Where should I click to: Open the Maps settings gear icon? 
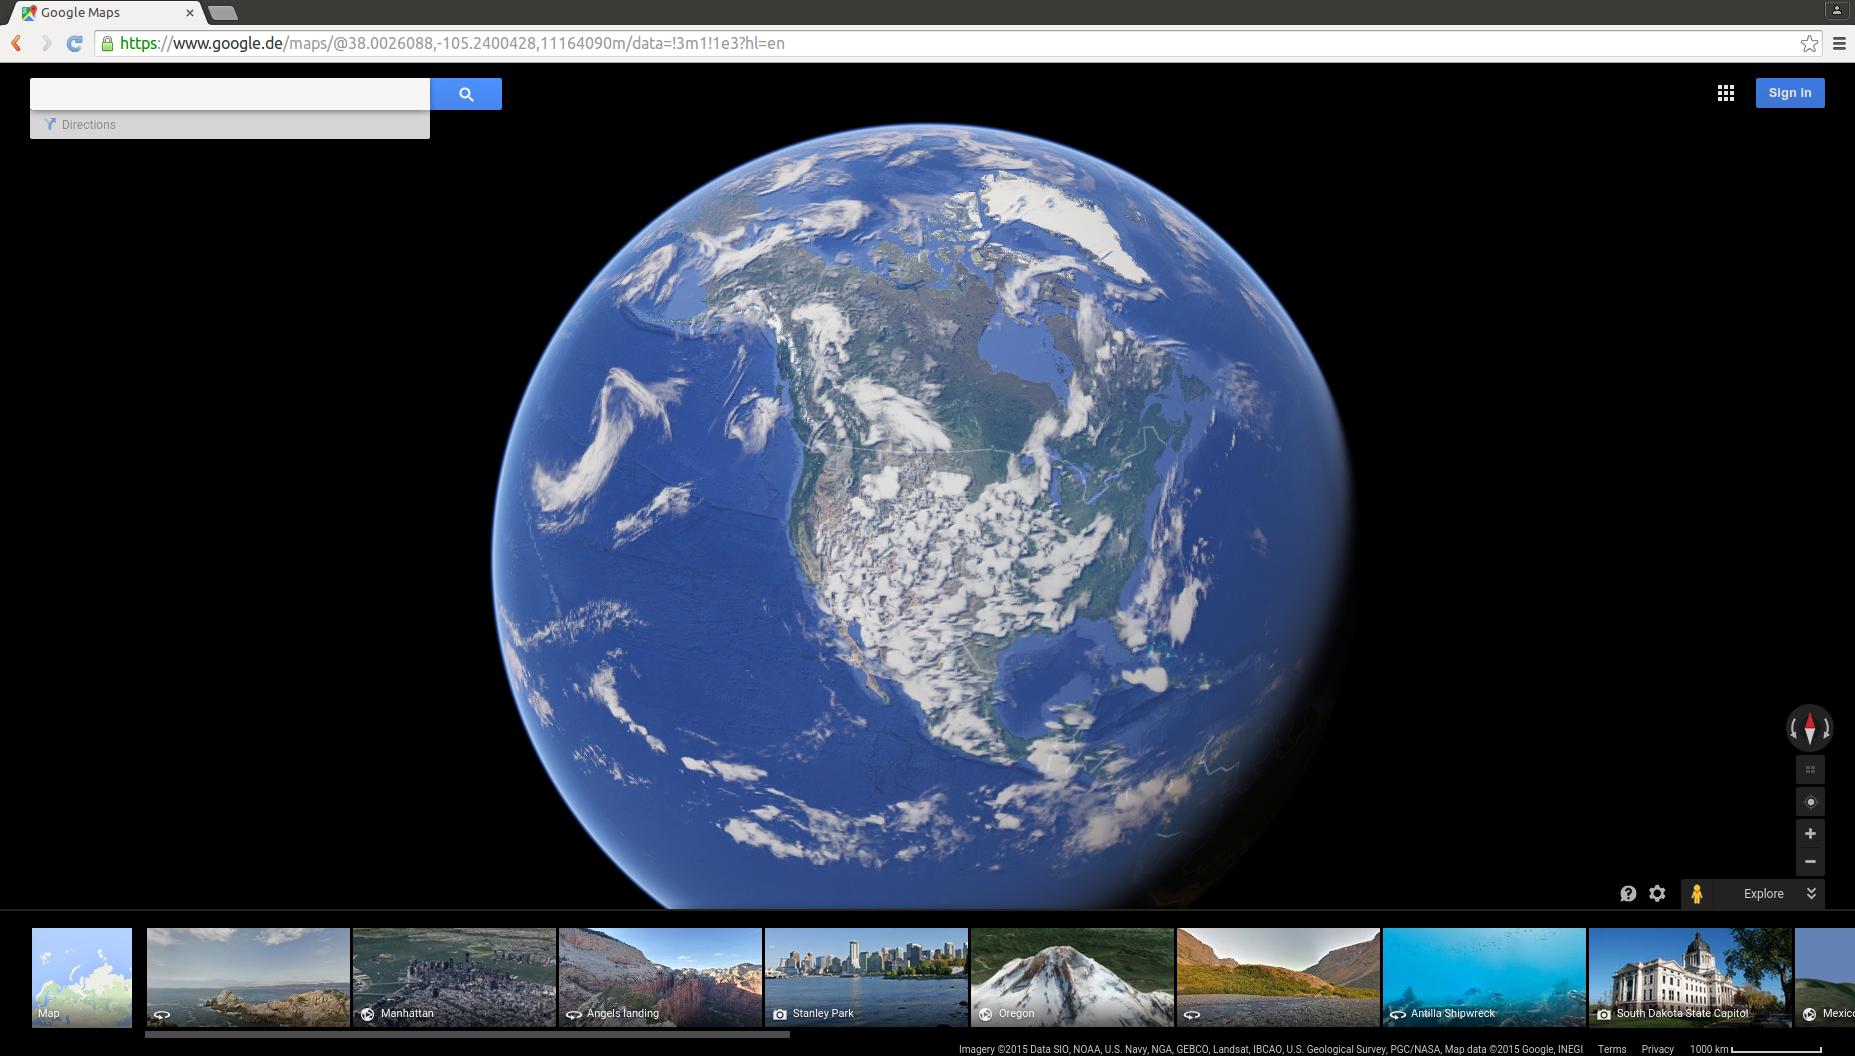(x=1657, y=893)
